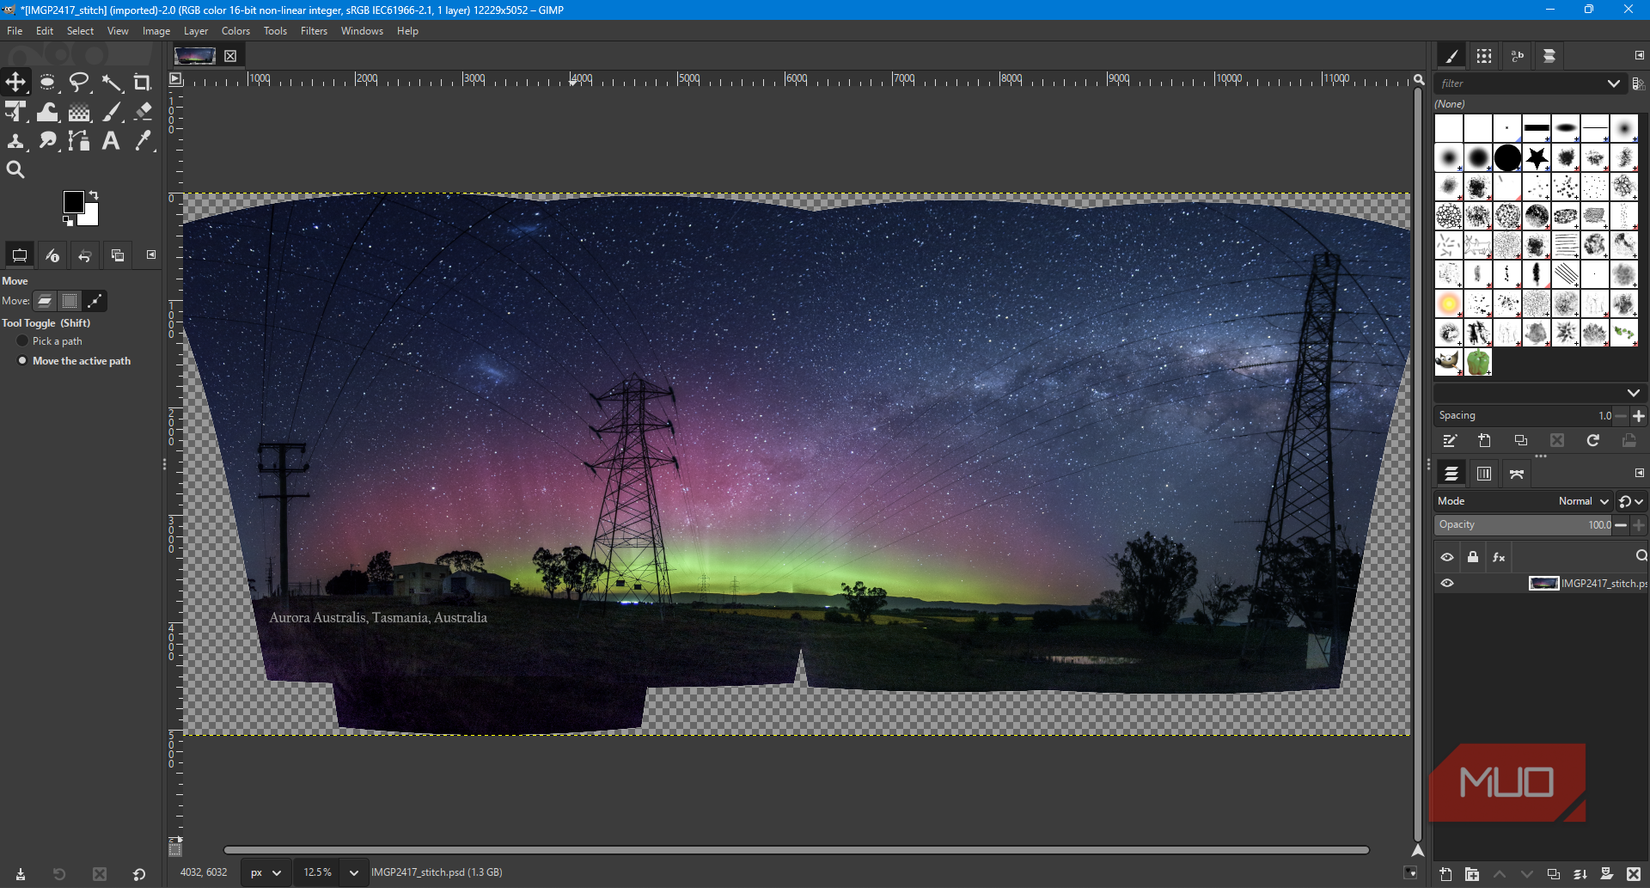Expand the brush filter dropdown arrow
Image resolution: width=1650 pixels, height=888 pixels.
(1613, 83)
